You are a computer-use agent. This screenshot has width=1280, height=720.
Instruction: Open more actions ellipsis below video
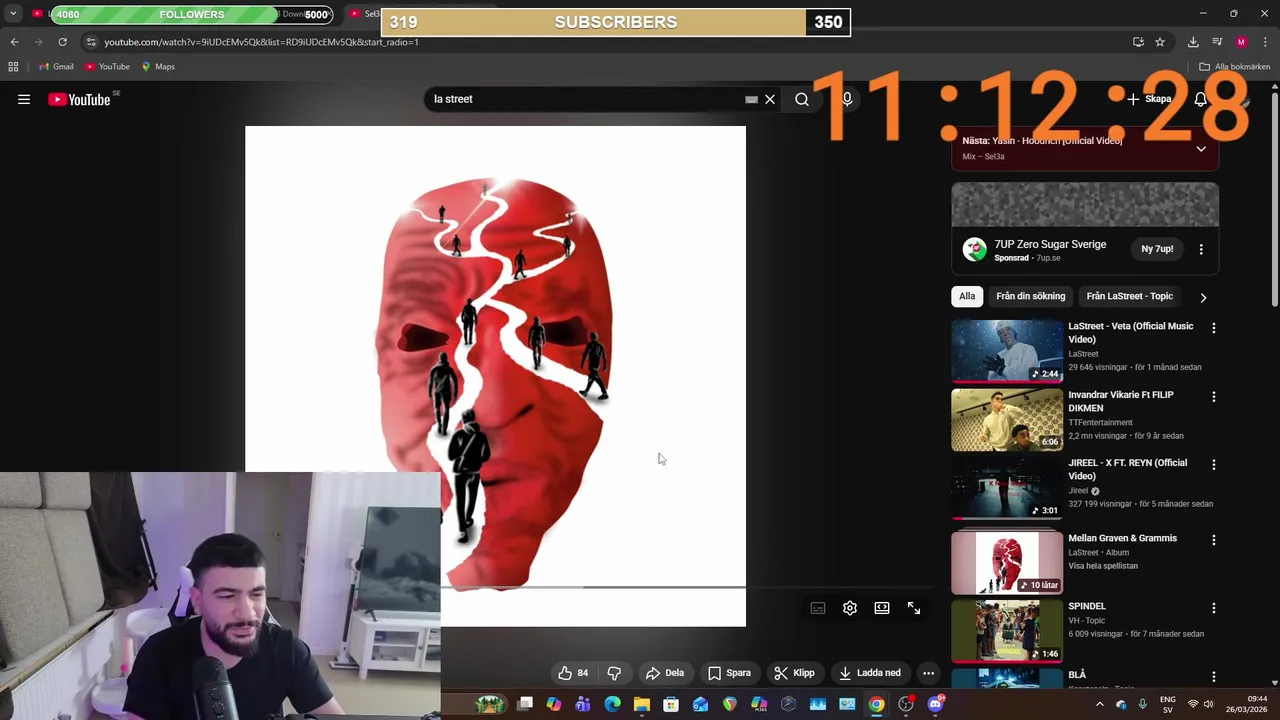928,673
